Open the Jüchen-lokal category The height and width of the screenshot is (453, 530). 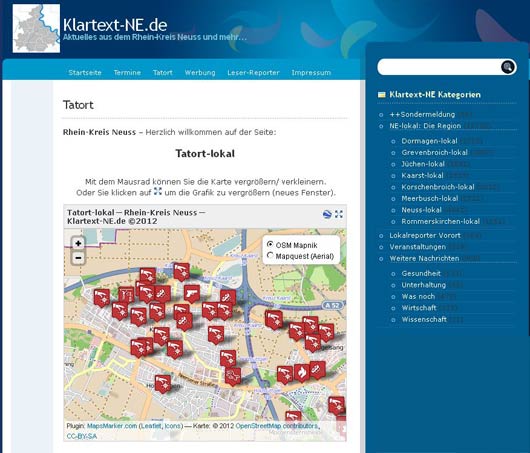(x=423, y=164)
